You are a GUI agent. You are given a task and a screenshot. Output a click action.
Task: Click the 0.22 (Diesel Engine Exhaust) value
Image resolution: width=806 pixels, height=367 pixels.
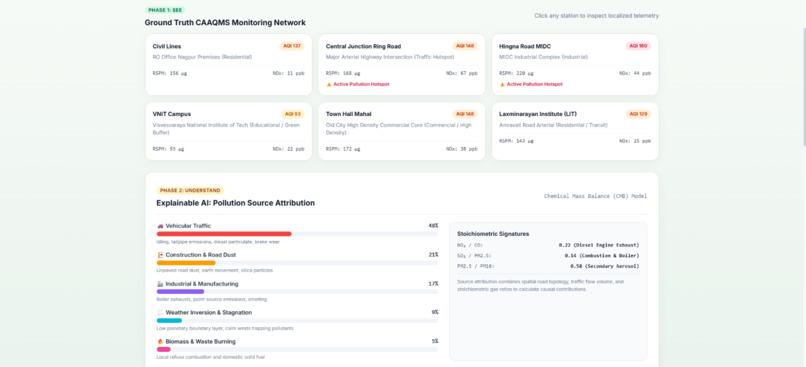coord(599,245)
